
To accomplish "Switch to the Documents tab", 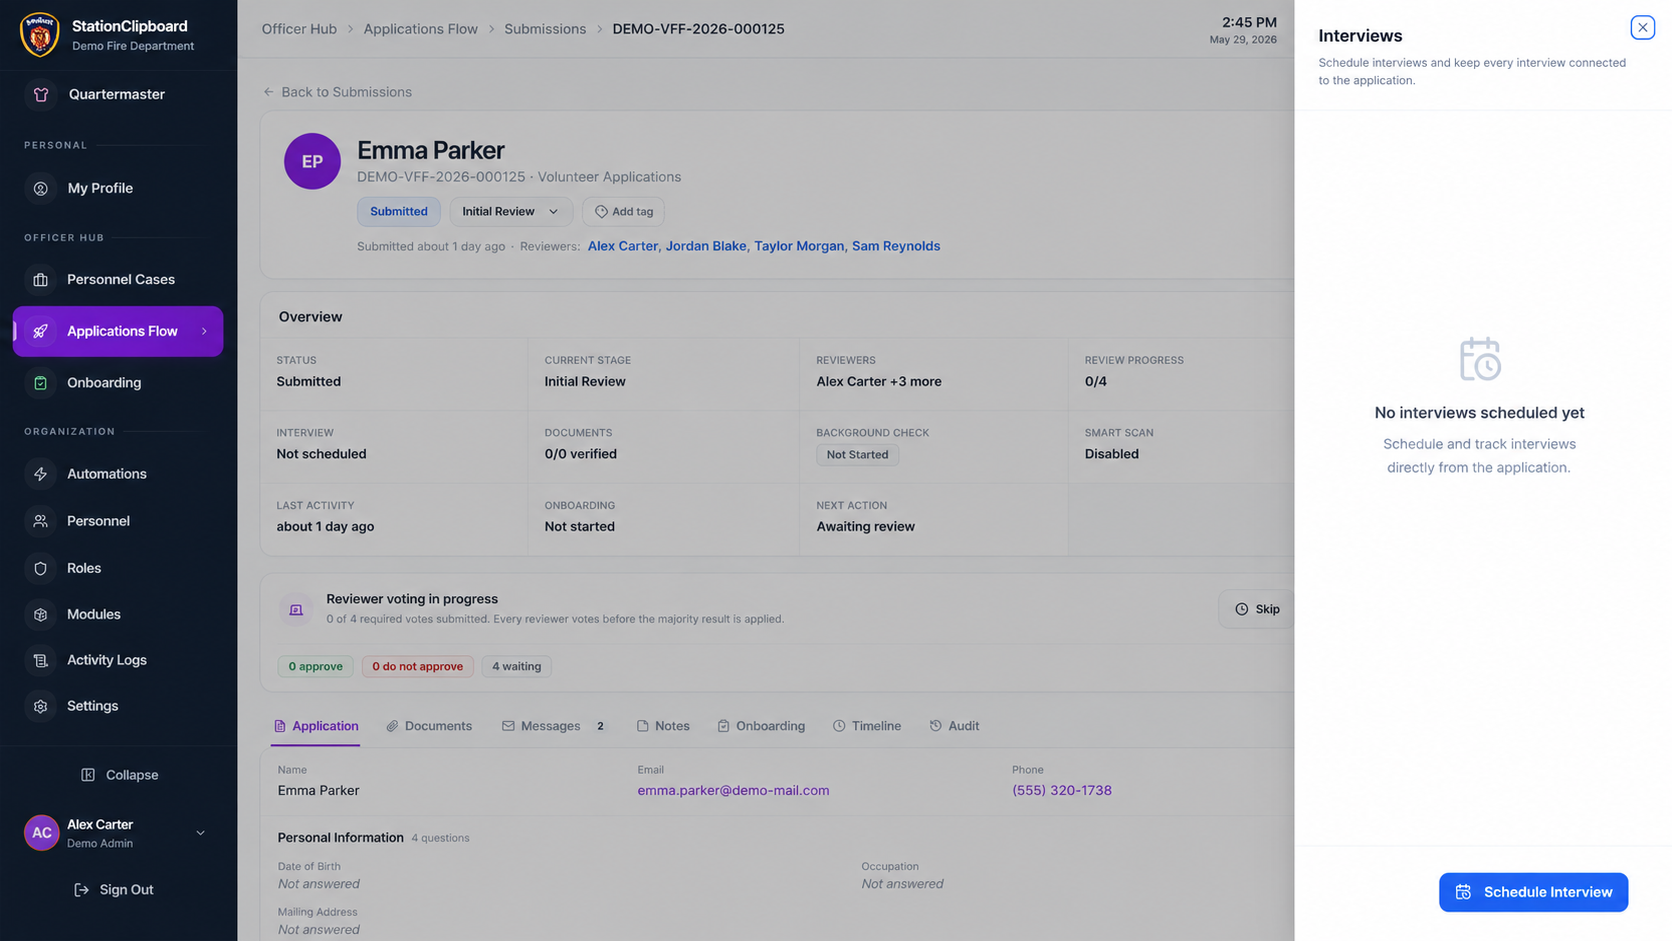I will point(429,726).
